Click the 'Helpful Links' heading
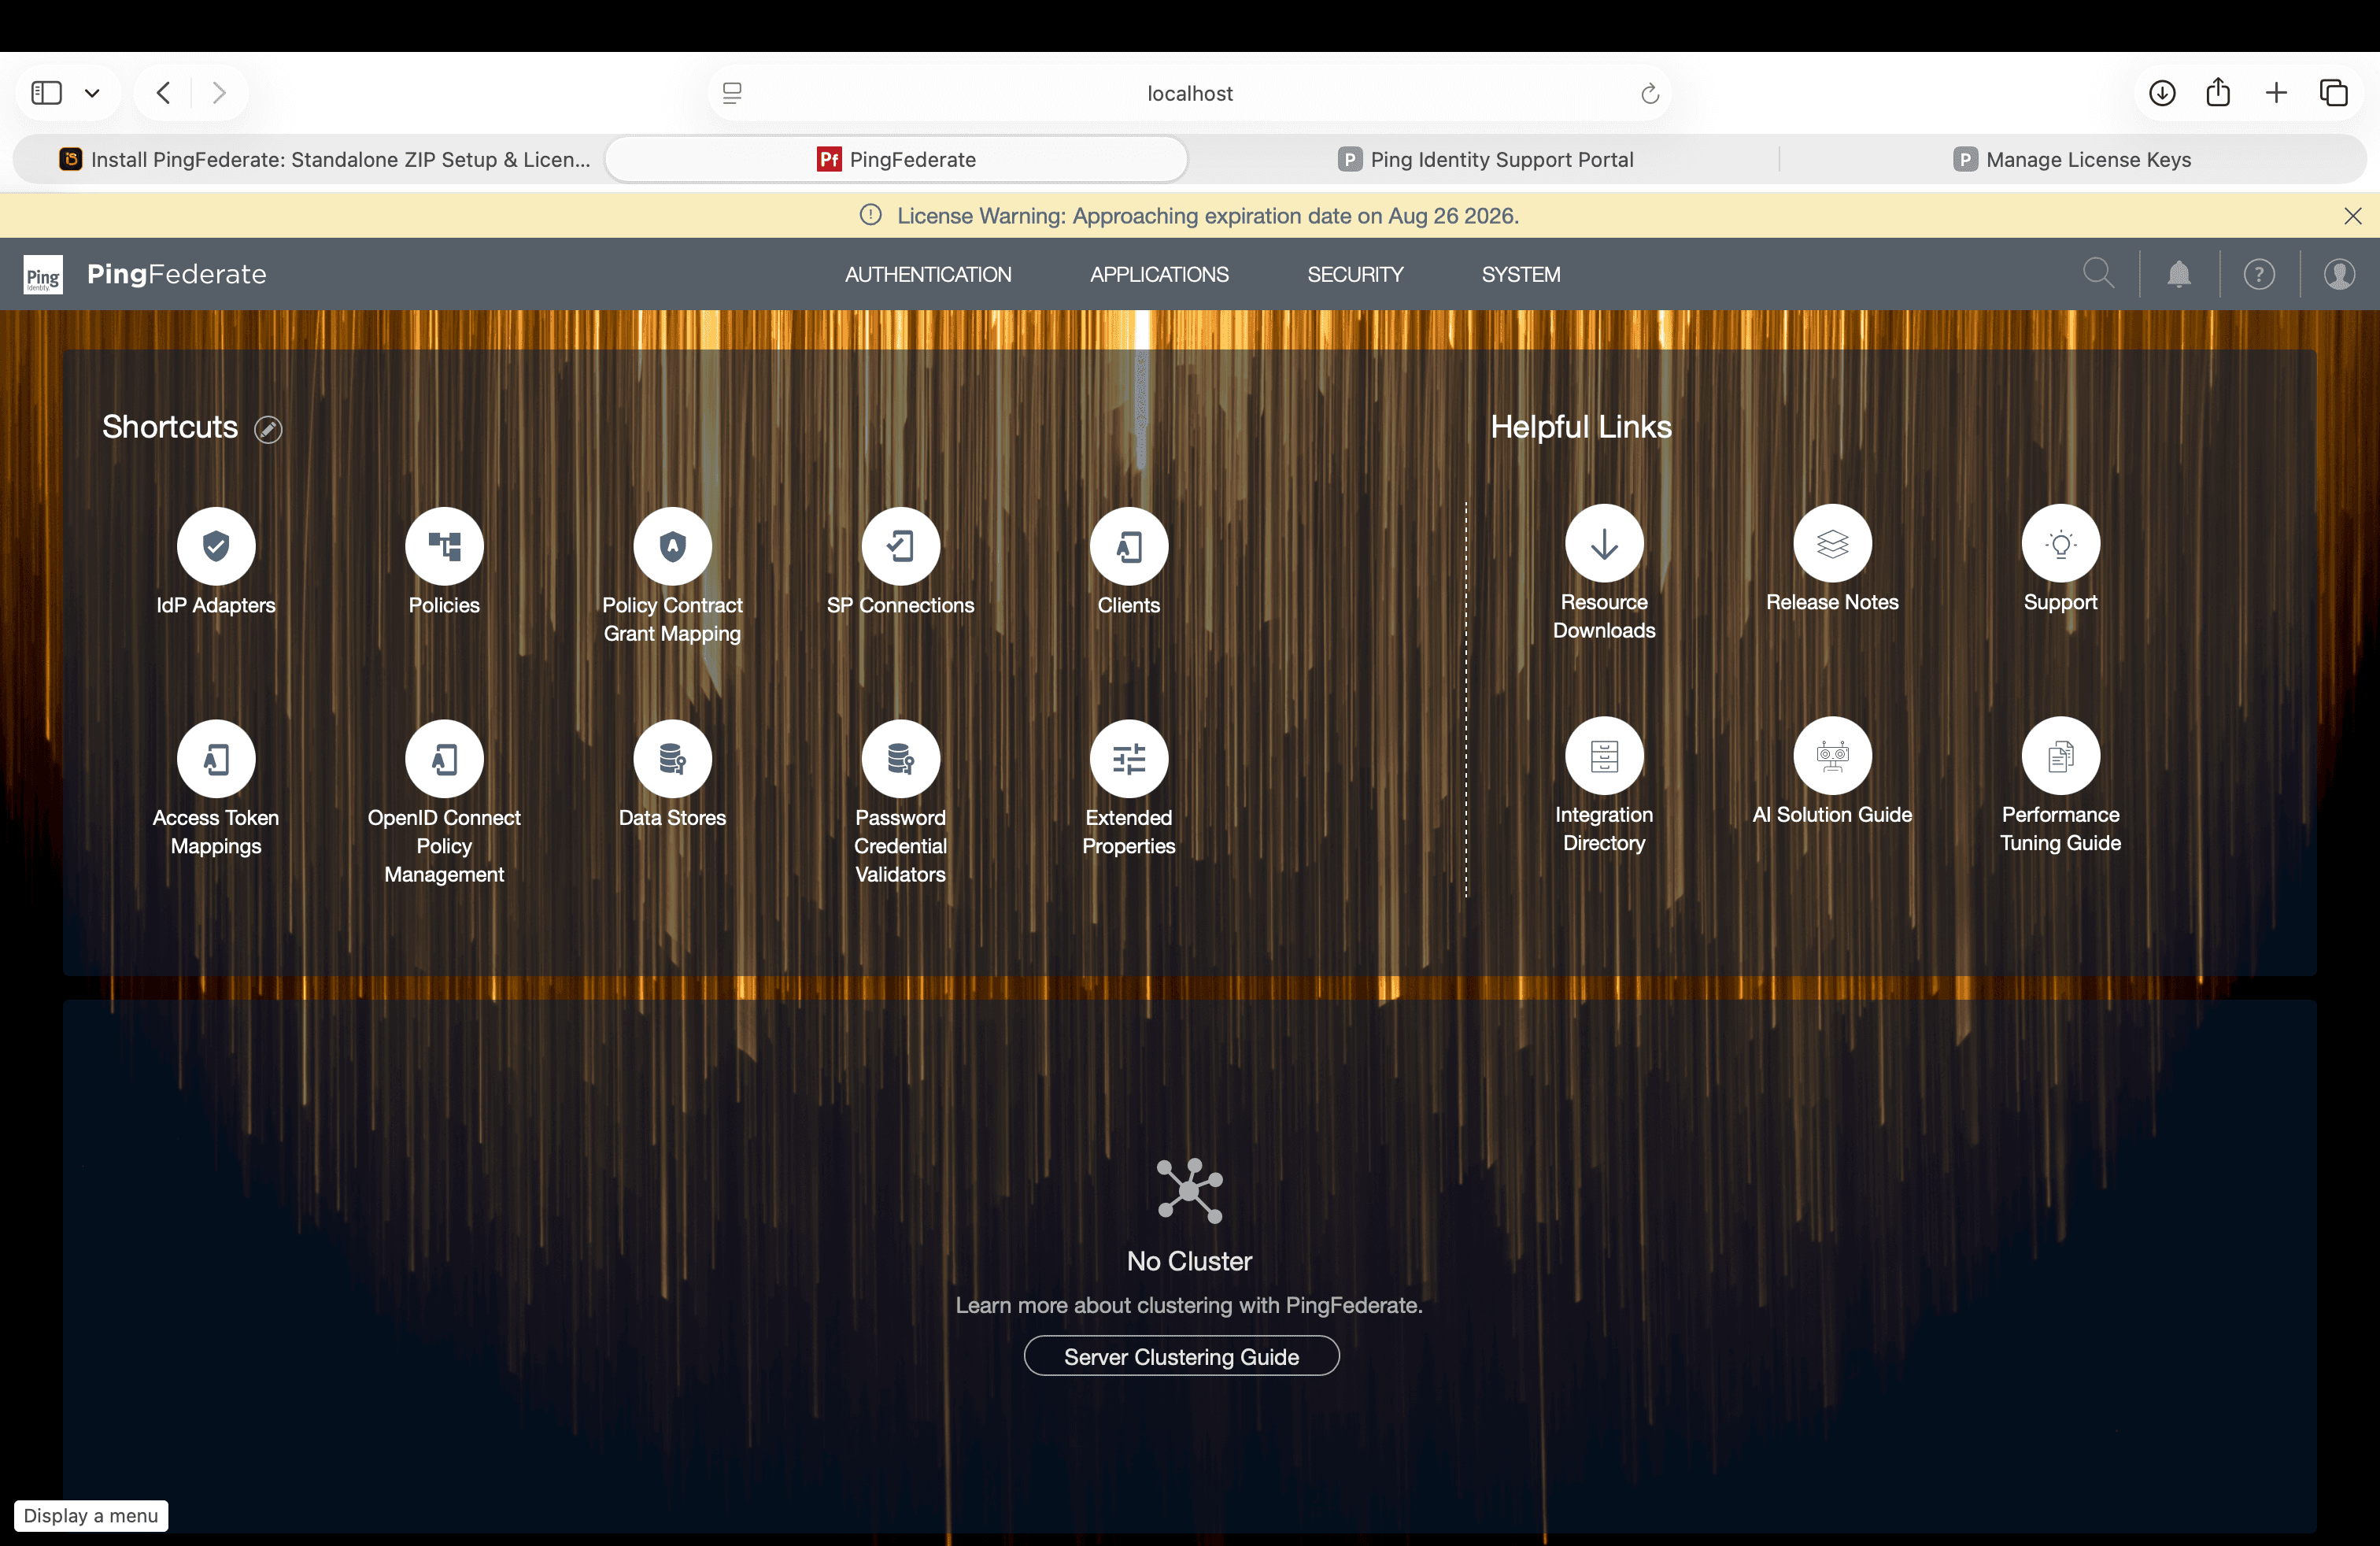 coord(1581,427)
